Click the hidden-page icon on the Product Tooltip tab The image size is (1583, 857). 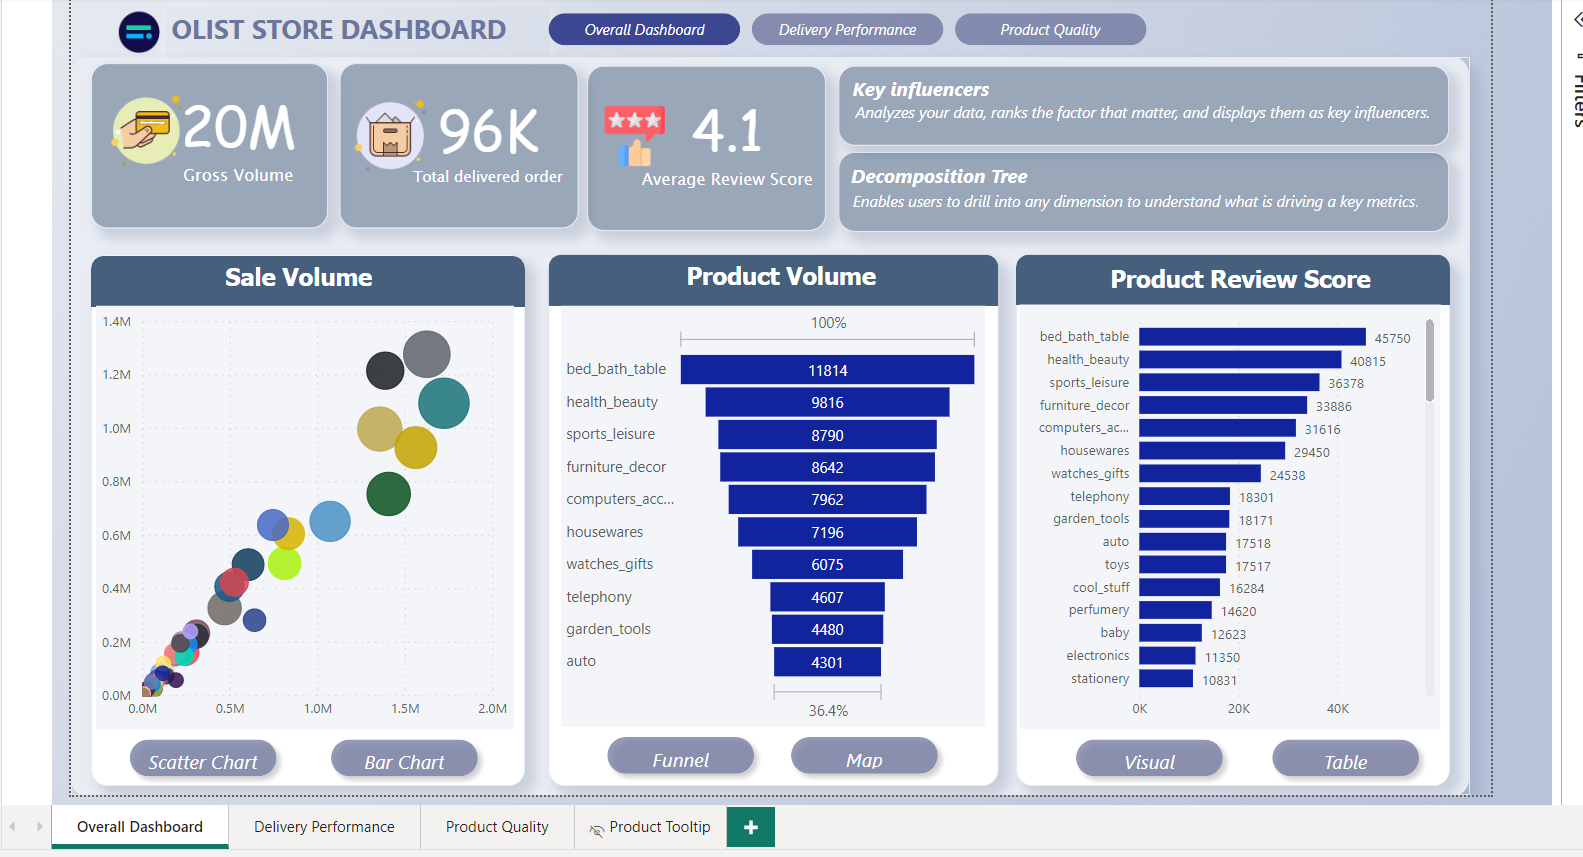point(597,829)
